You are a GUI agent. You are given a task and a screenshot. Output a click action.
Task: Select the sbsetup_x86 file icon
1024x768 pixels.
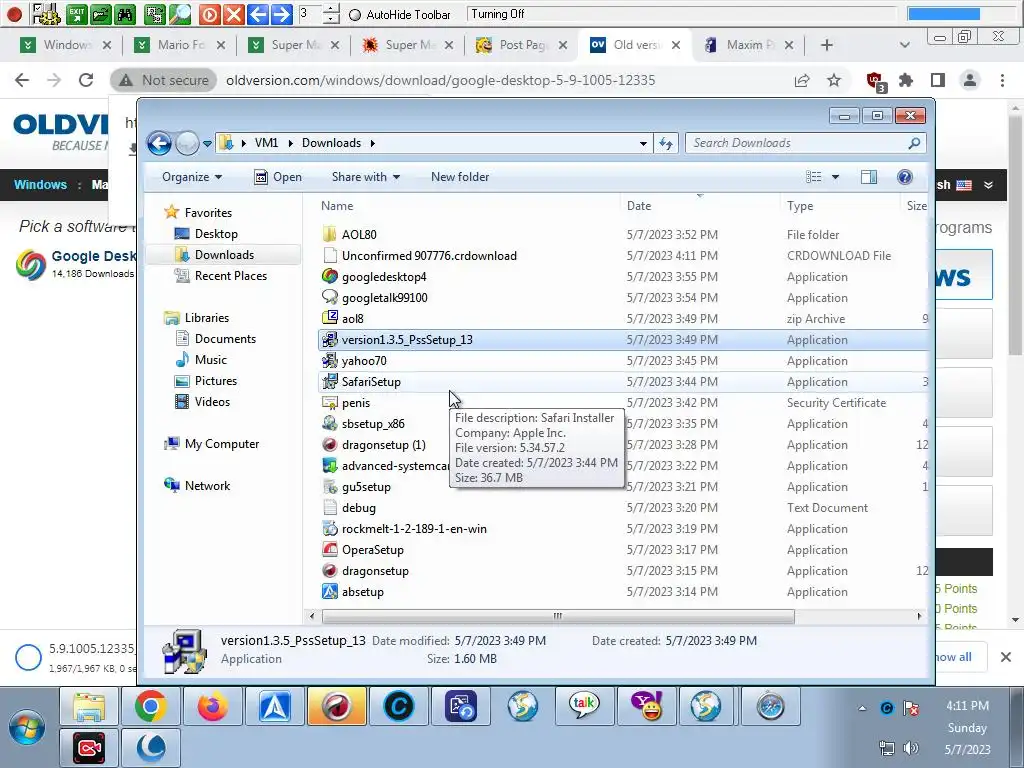tap(330, 423)
